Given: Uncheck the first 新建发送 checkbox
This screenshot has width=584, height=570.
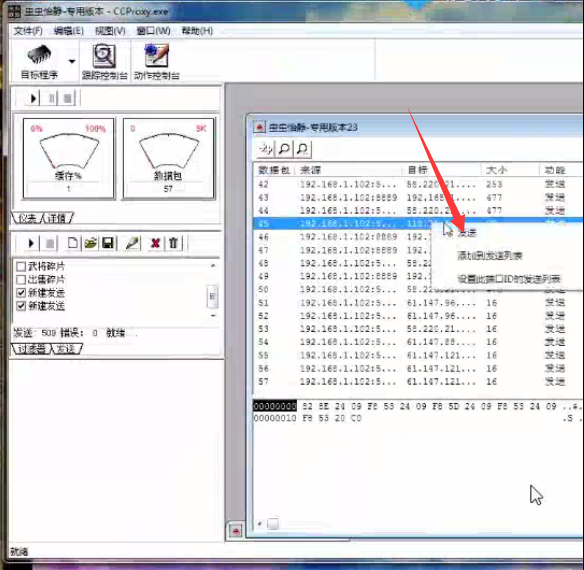Looking at the screenshot, I should coord(21,293).
